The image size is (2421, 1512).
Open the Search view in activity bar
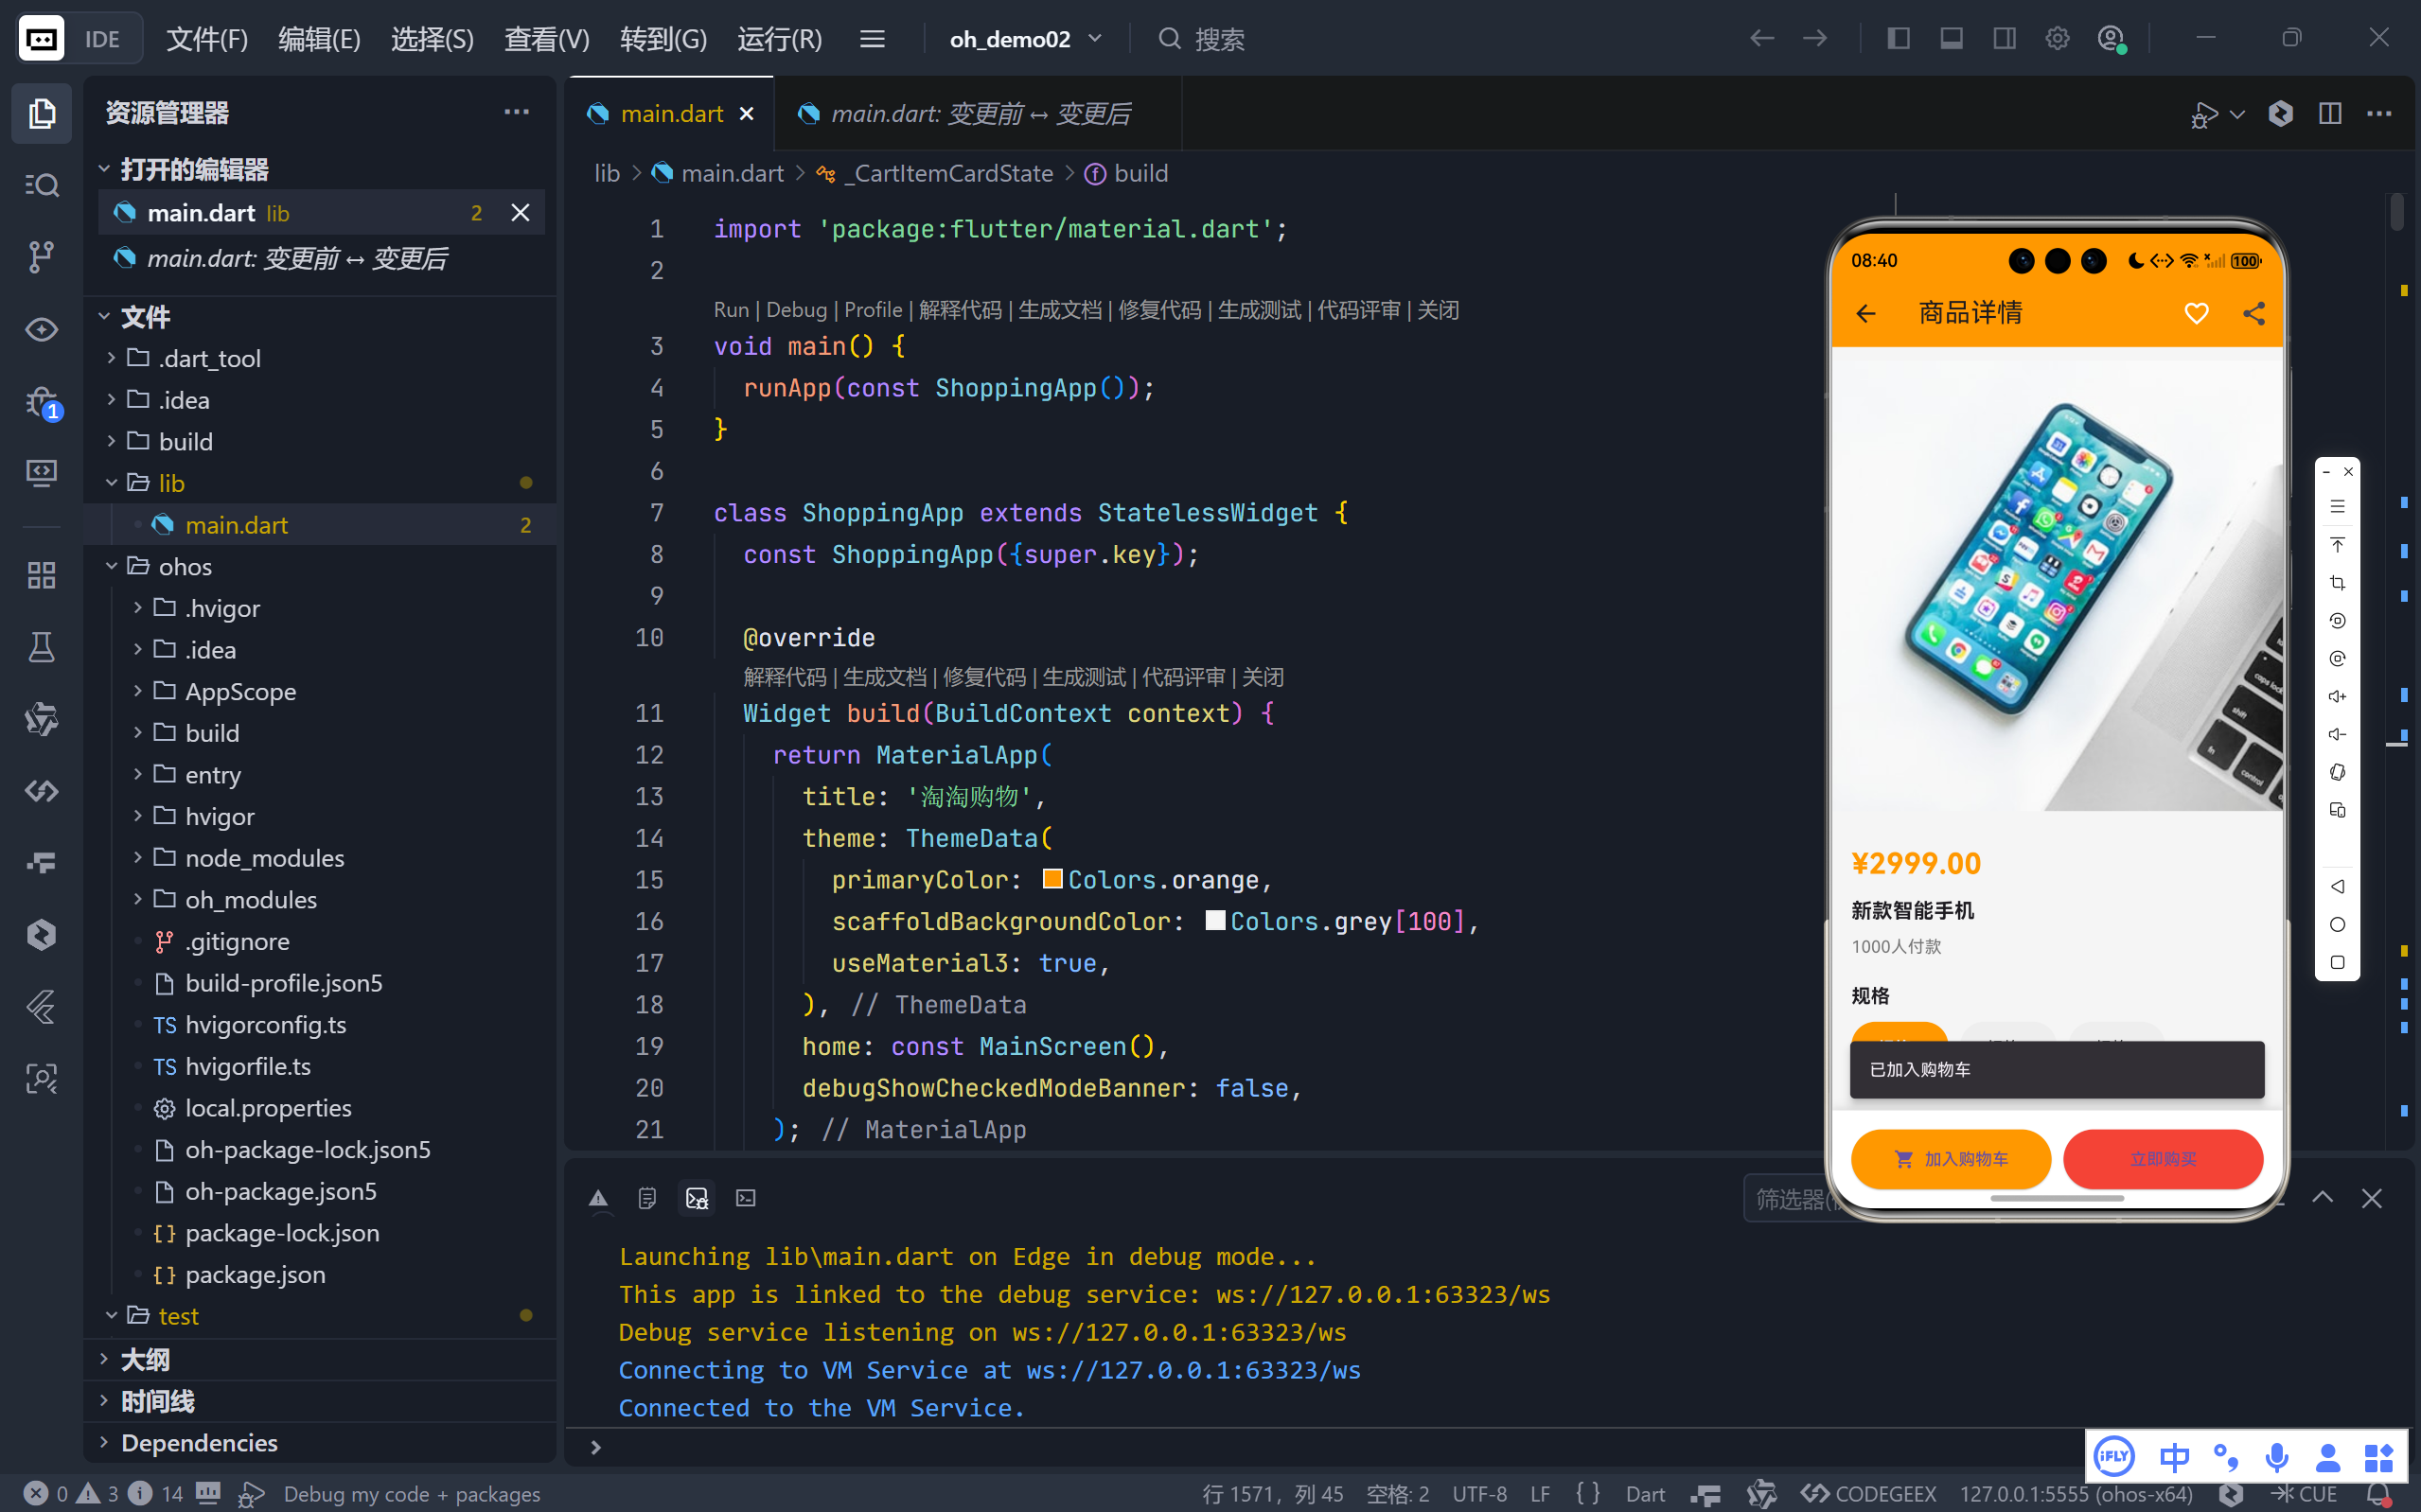point(41,185)
